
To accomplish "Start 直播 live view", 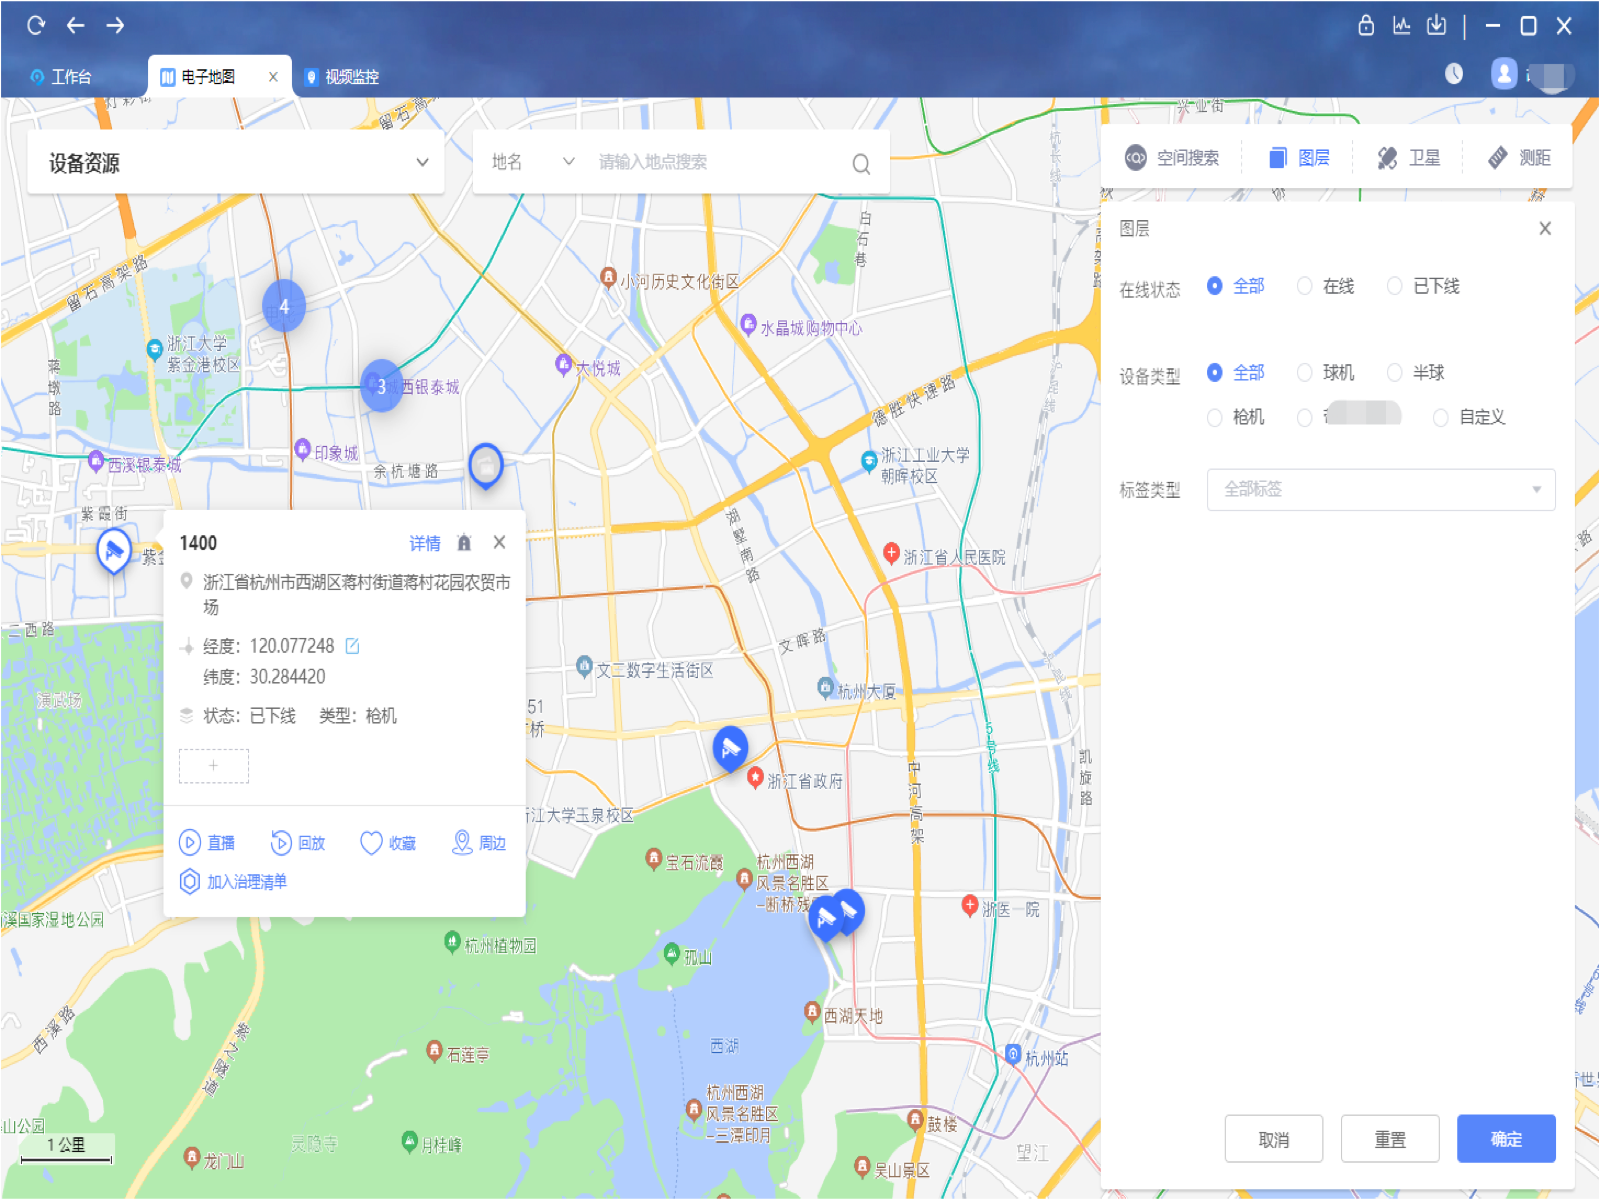I will click(208, 843).
